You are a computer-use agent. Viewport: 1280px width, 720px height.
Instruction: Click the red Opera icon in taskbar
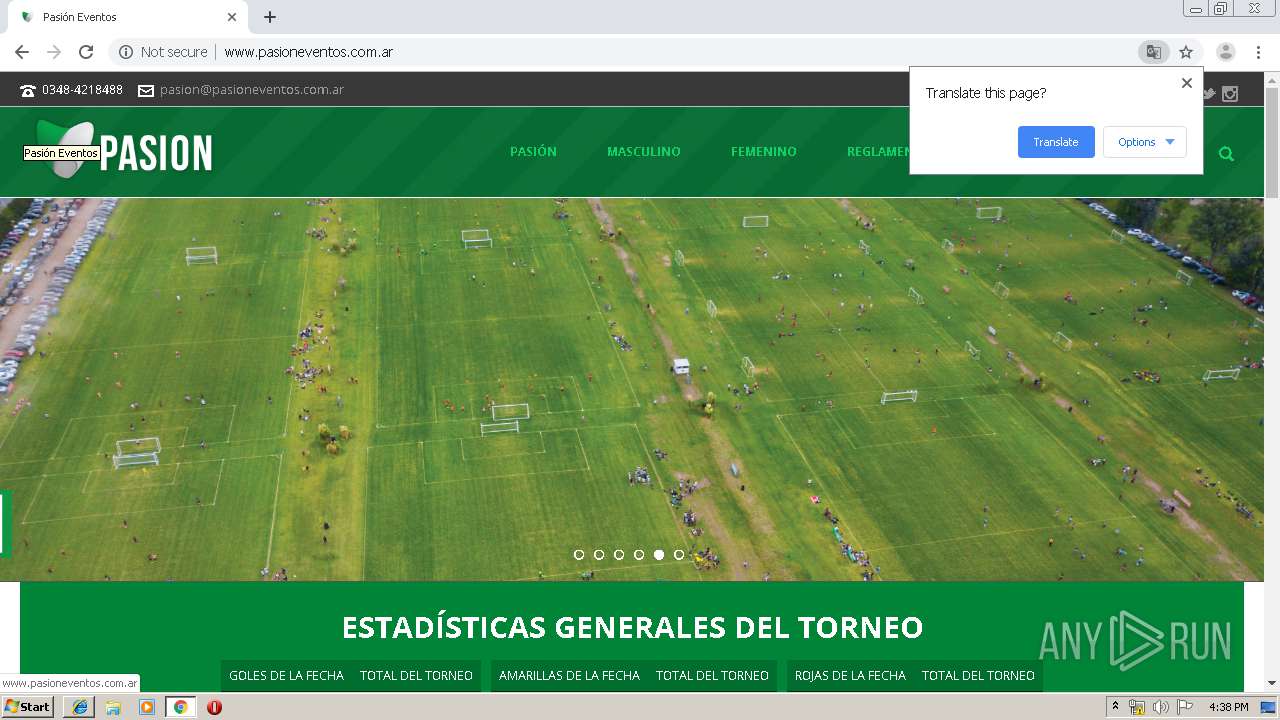pos(214,707)
